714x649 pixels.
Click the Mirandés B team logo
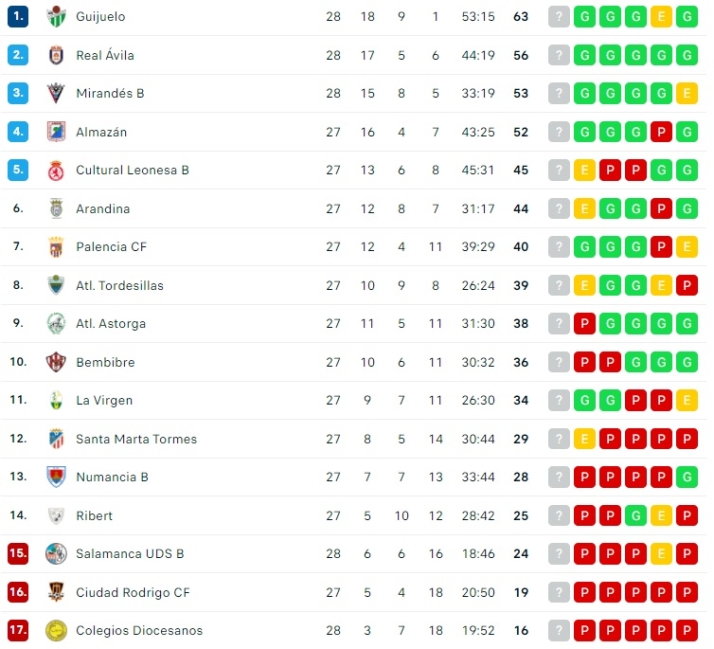[56, 93]
